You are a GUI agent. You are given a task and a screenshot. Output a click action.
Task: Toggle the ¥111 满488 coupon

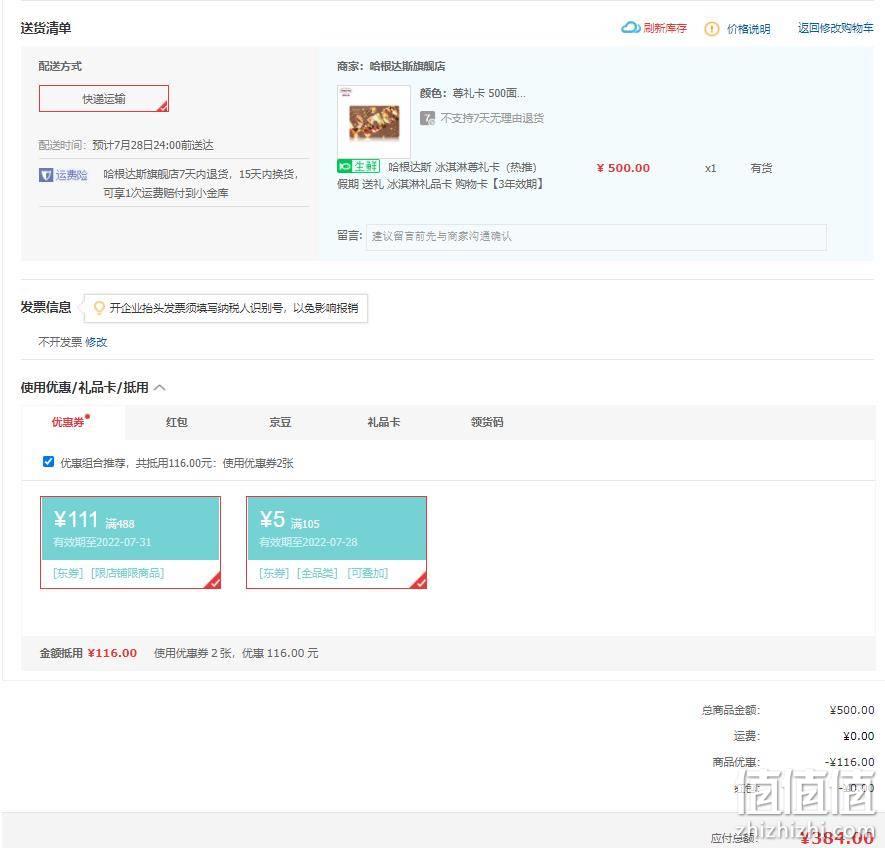click(x=130, y=543)
